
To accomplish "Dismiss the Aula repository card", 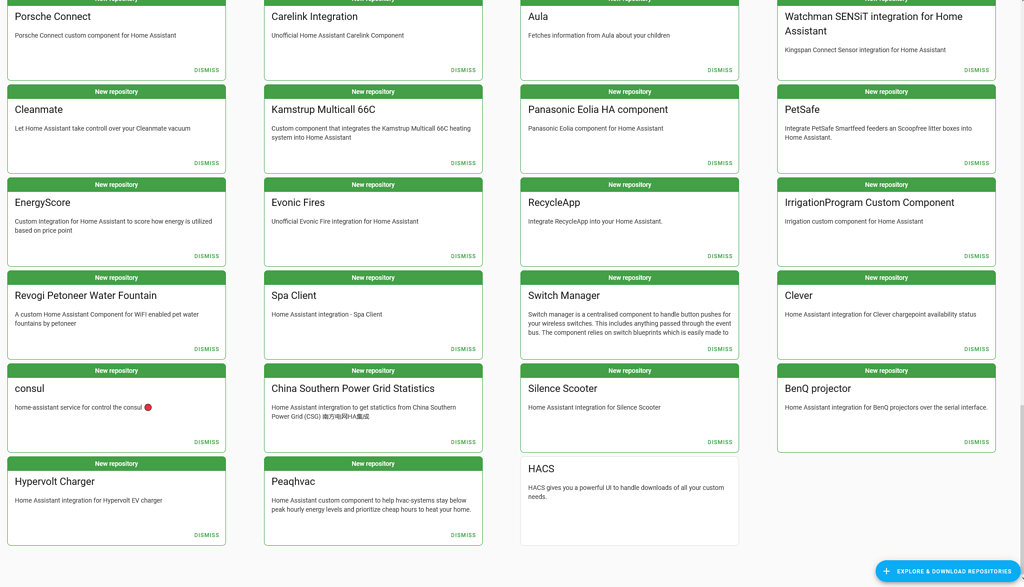I will tap(720, 70).
